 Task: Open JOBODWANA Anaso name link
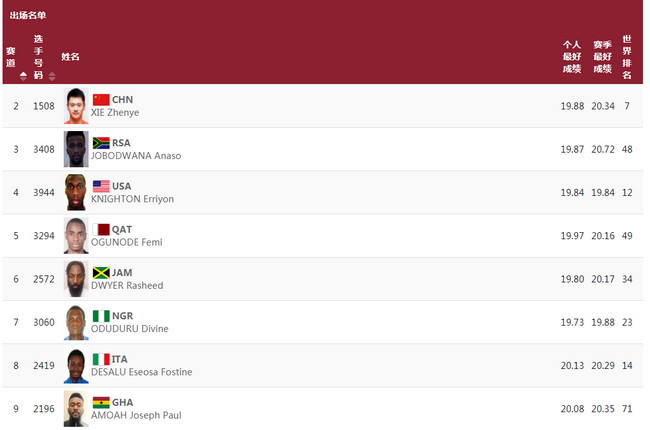(136, 155)
